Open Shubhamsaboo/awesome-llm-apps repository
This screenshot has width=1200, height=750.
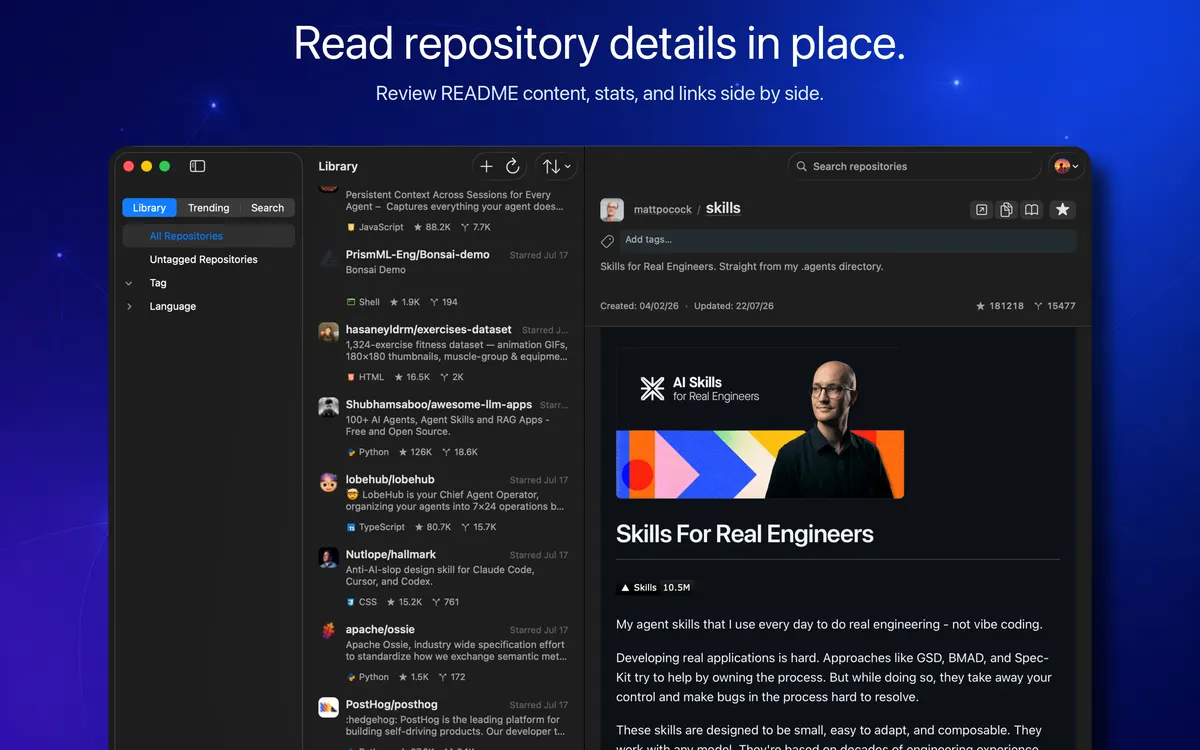439,404
